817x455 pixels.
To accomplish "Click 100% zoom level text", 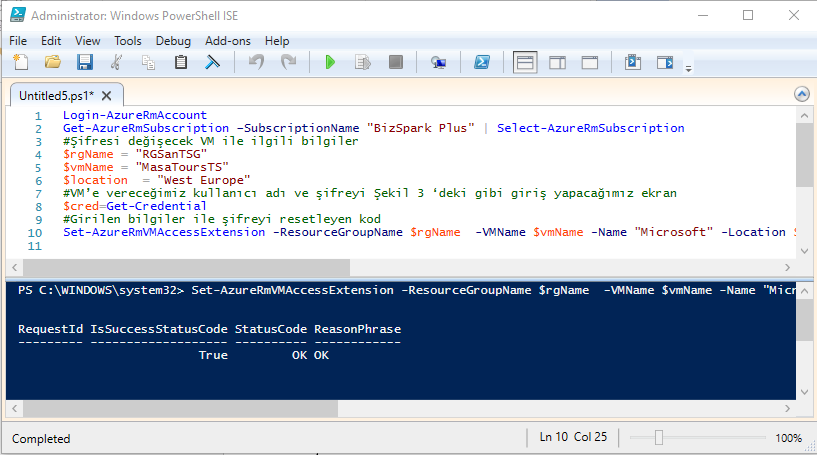I will click(x=788, y=438).
